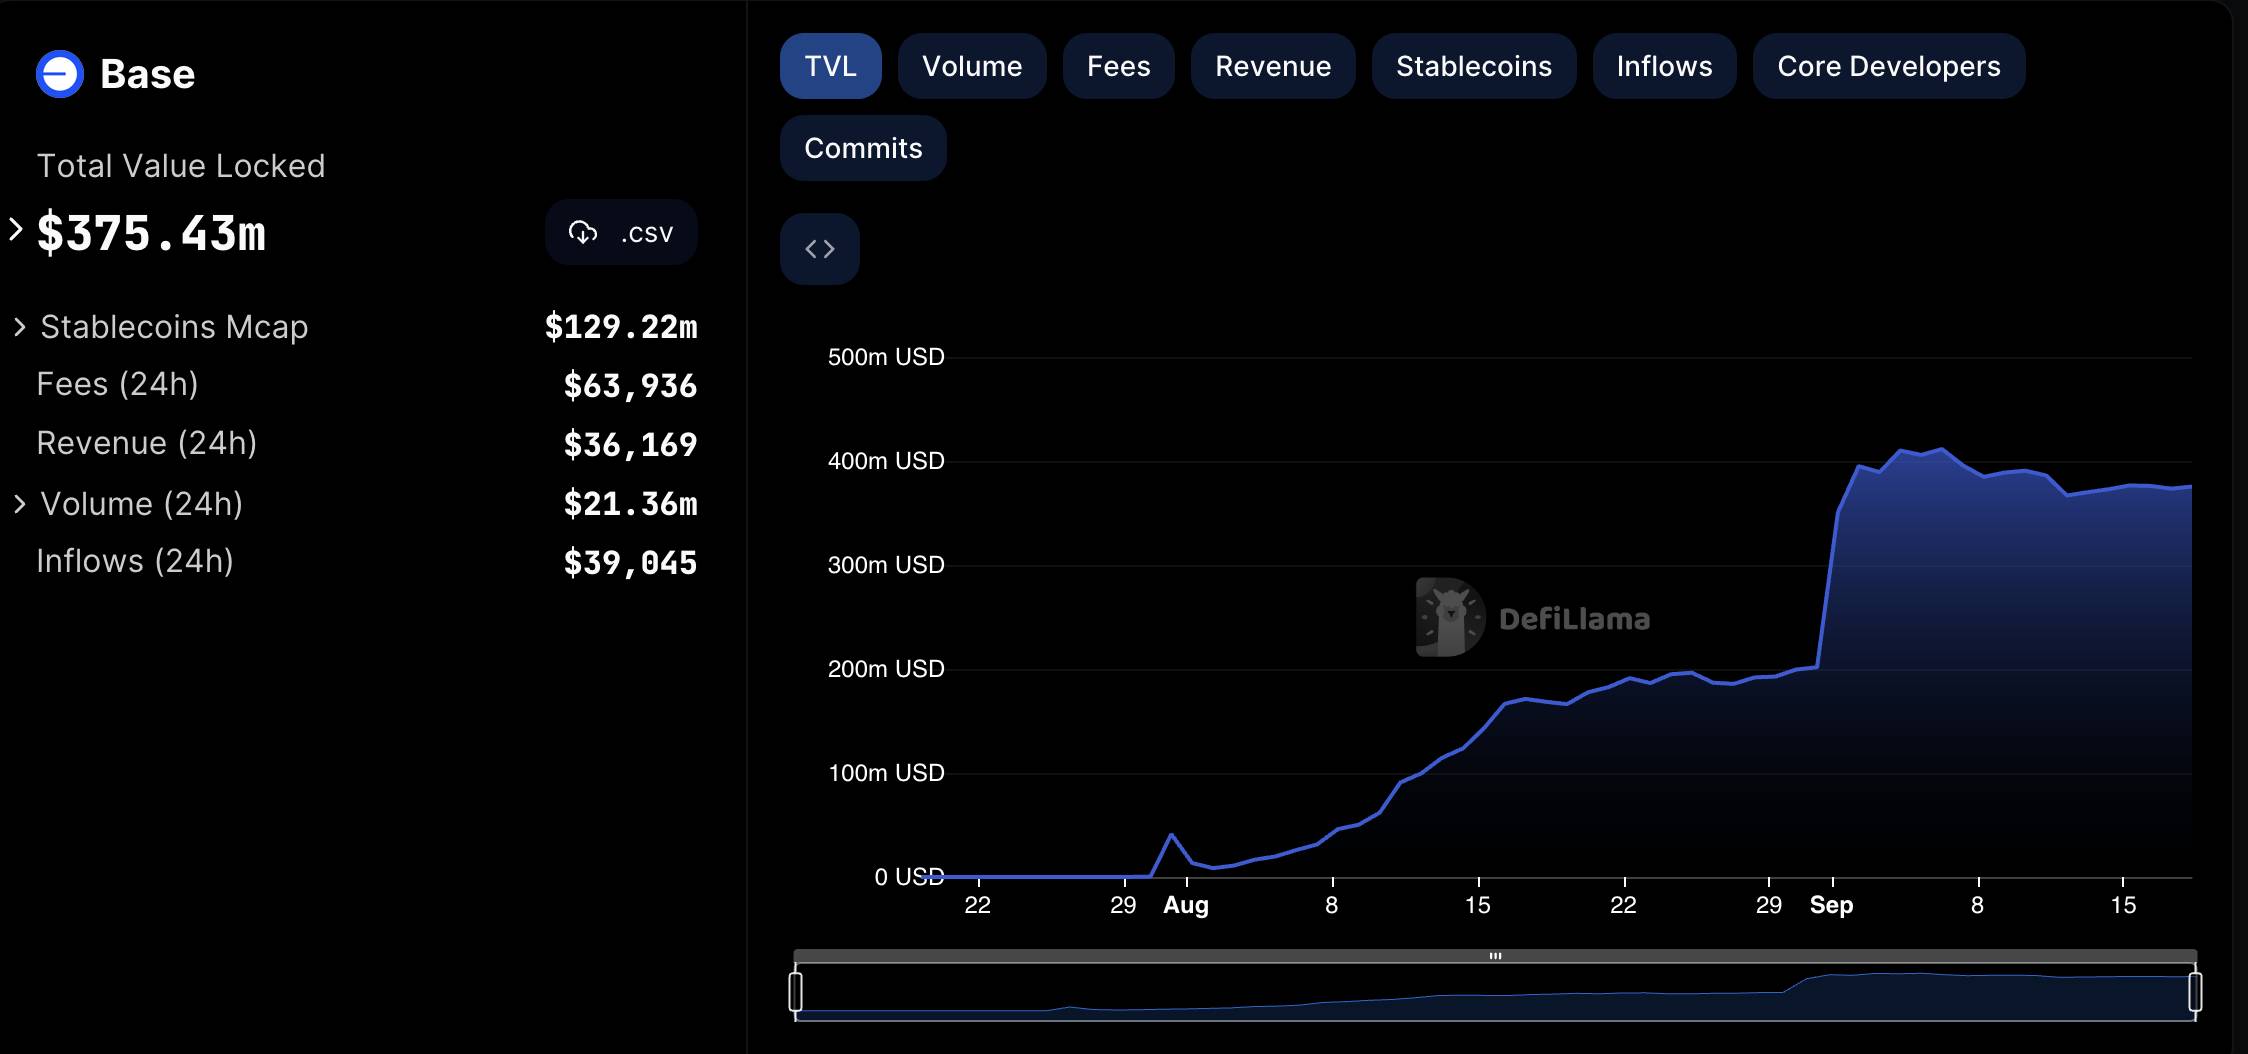Image resolution: width=2248 pixels, height=1054 pixels.
Task: Click the Base chain logo icon
Action: (x=60, y=74)
